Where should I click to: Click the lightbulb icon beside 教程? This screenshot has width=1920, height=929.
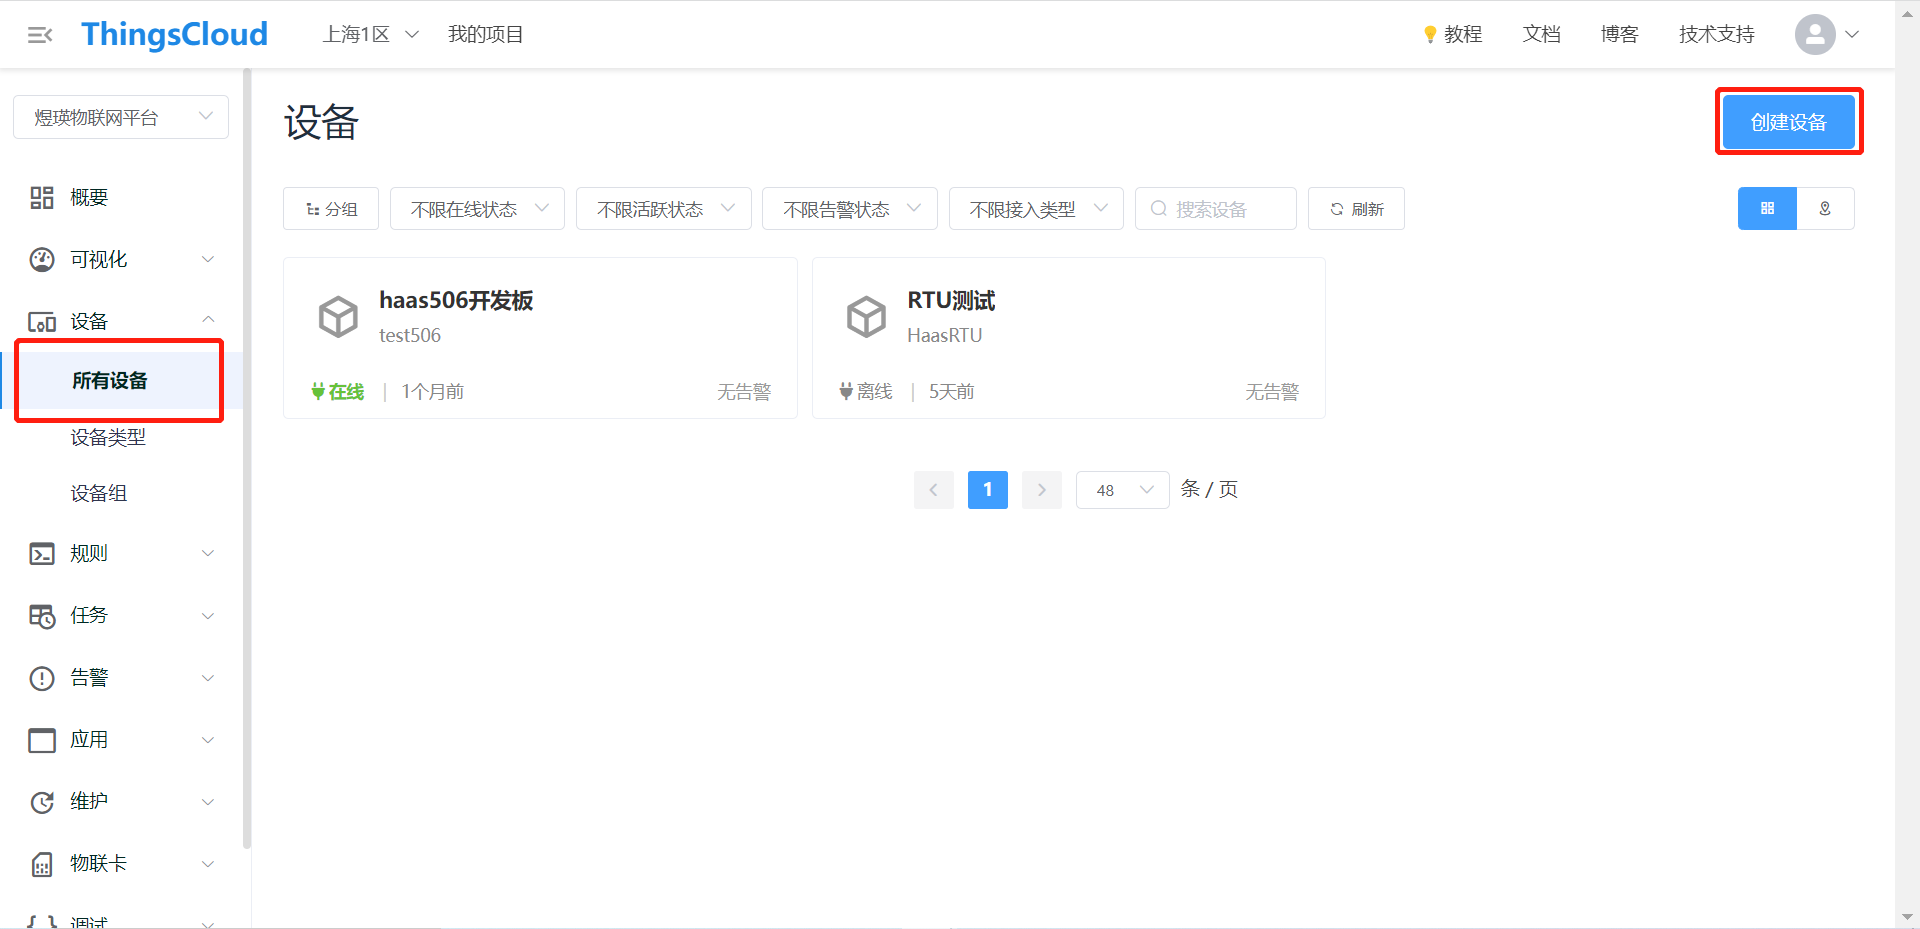[x=1430, y=35]
